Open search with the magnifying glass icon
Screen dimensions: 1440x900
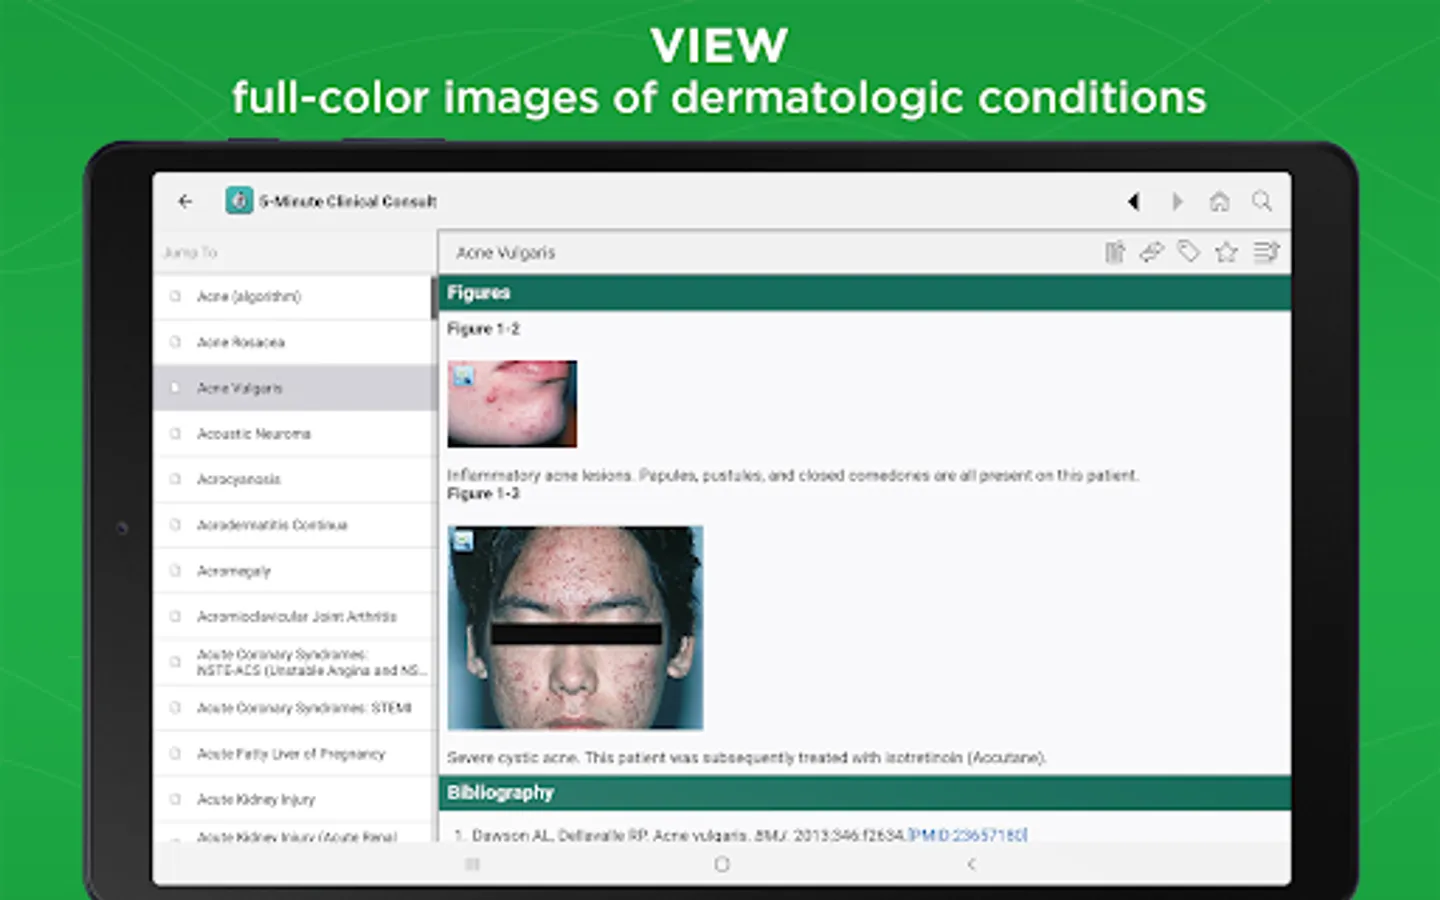1262,201
